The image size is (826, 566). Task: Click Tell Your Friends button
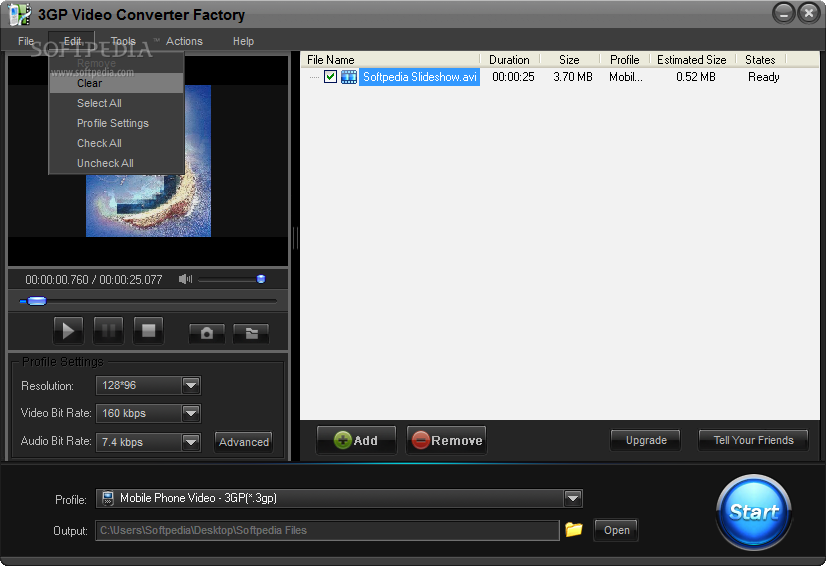click(753, 440)
